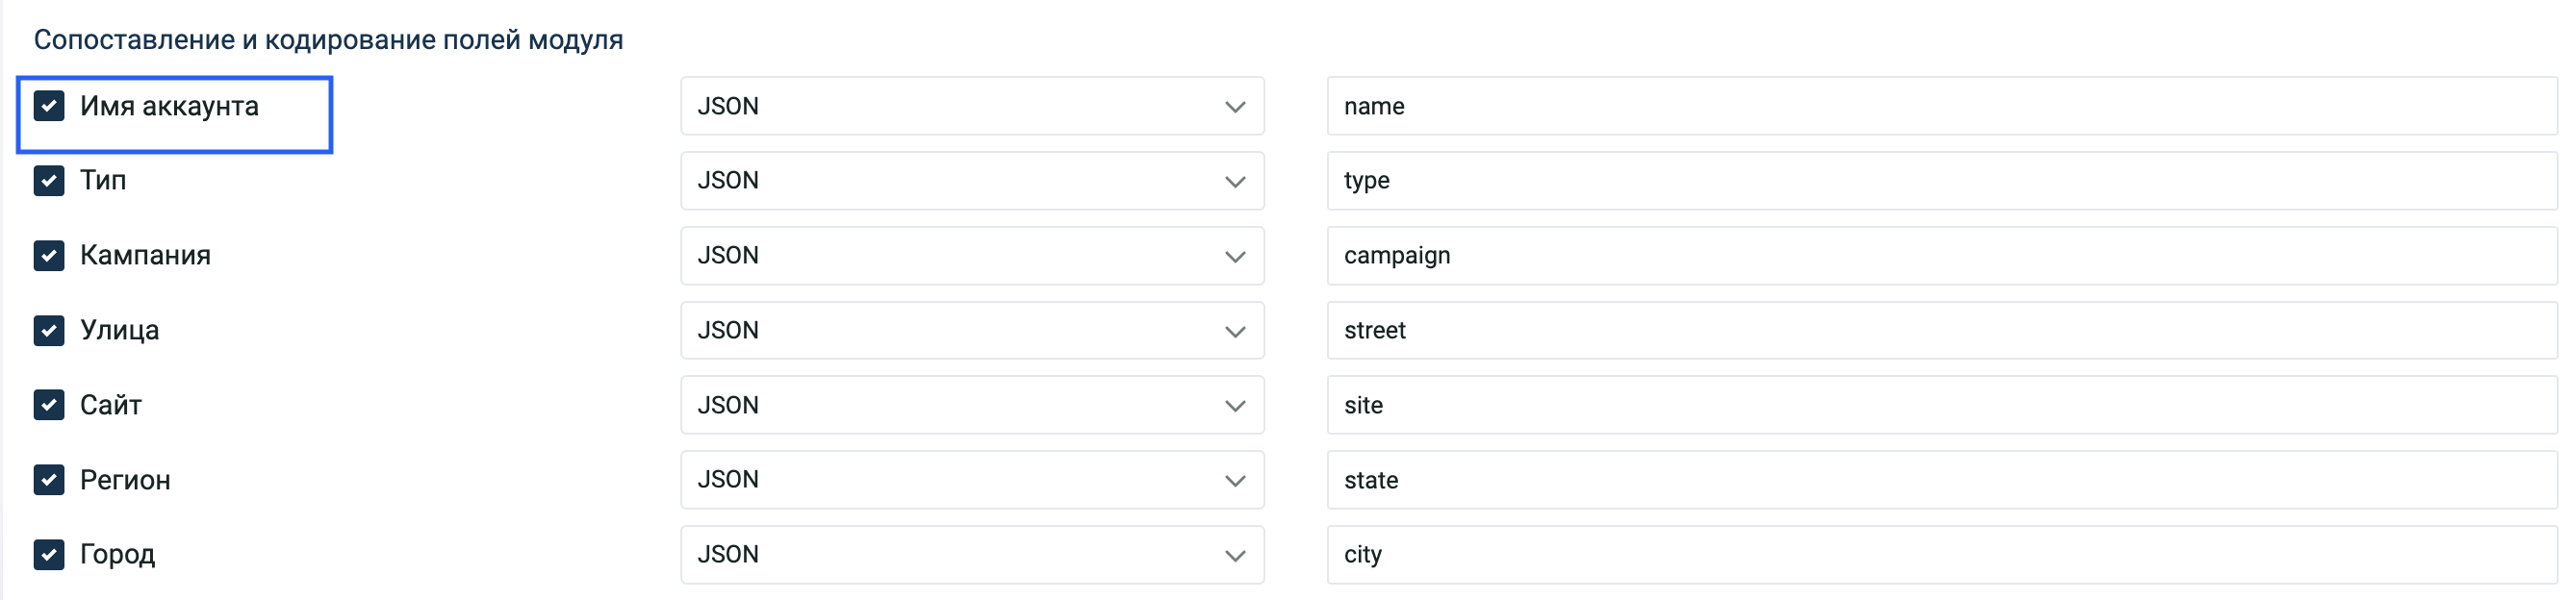Disable the Сайт field checkbox
Screen dimensions: 2576x600
point(49,405)
